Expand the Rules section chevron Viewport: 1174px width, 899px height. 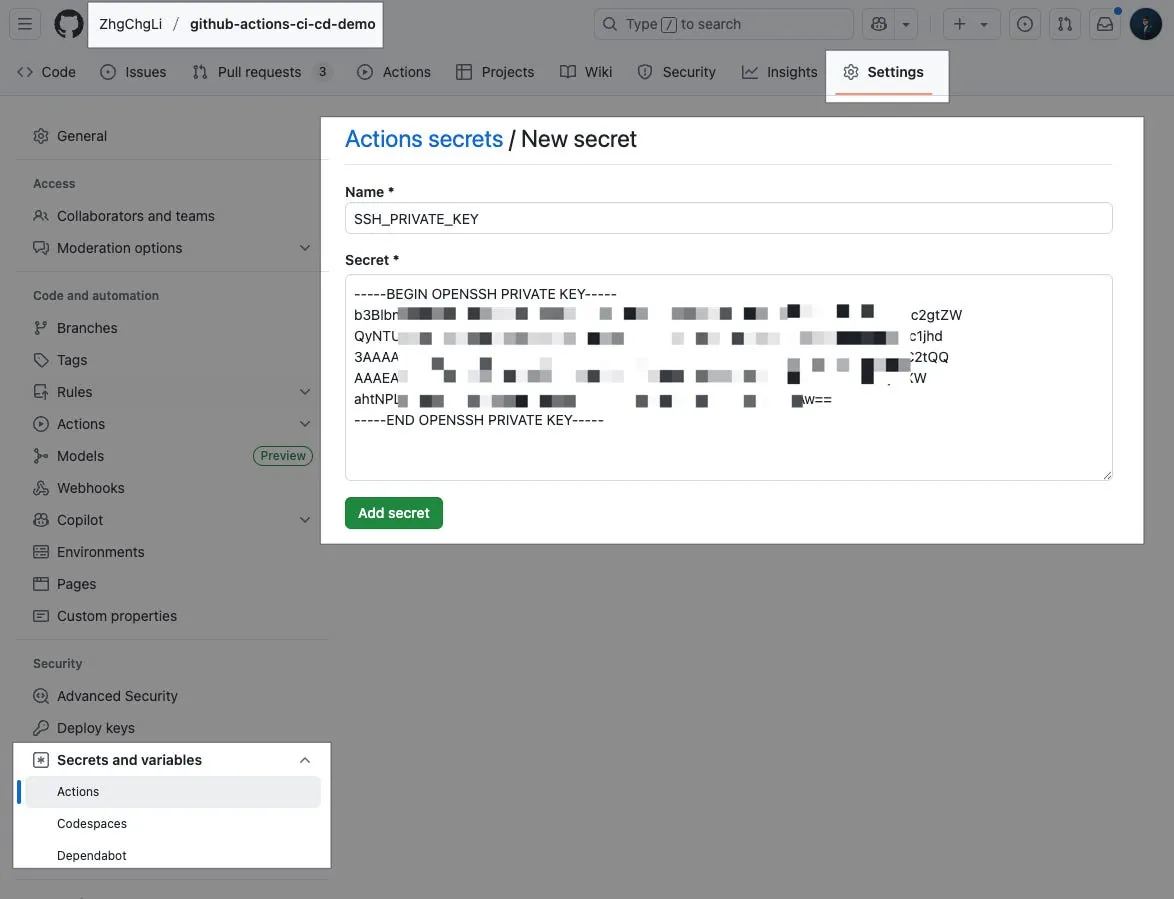305,391
